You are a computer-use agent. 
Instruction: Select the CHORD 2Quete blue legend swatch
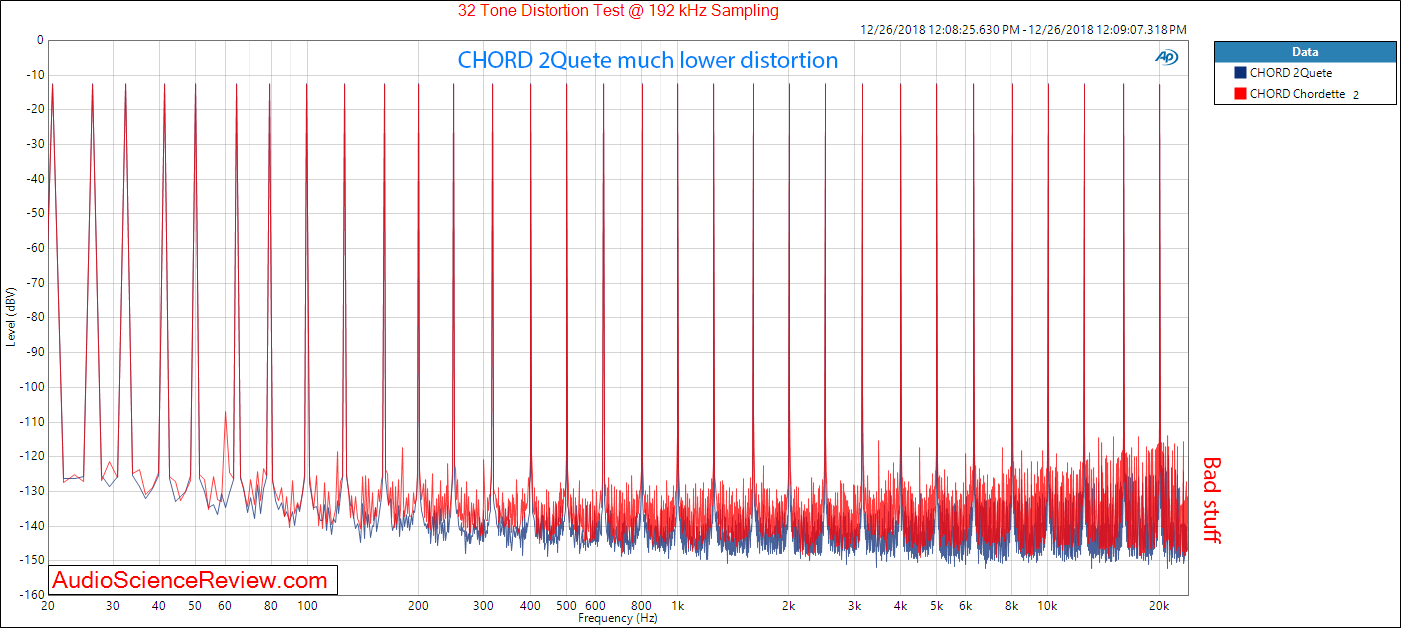pos(1239,73)
